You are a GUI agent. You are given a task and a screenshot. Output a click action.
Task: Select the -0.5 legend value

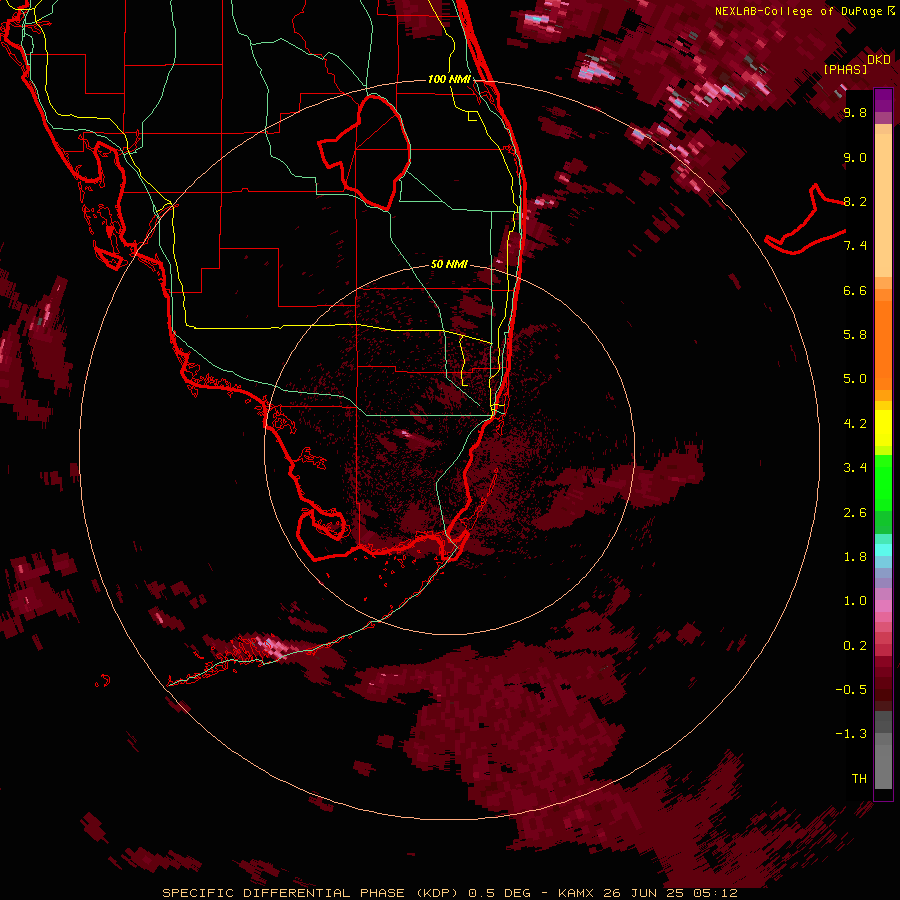(x=851, y=690)
